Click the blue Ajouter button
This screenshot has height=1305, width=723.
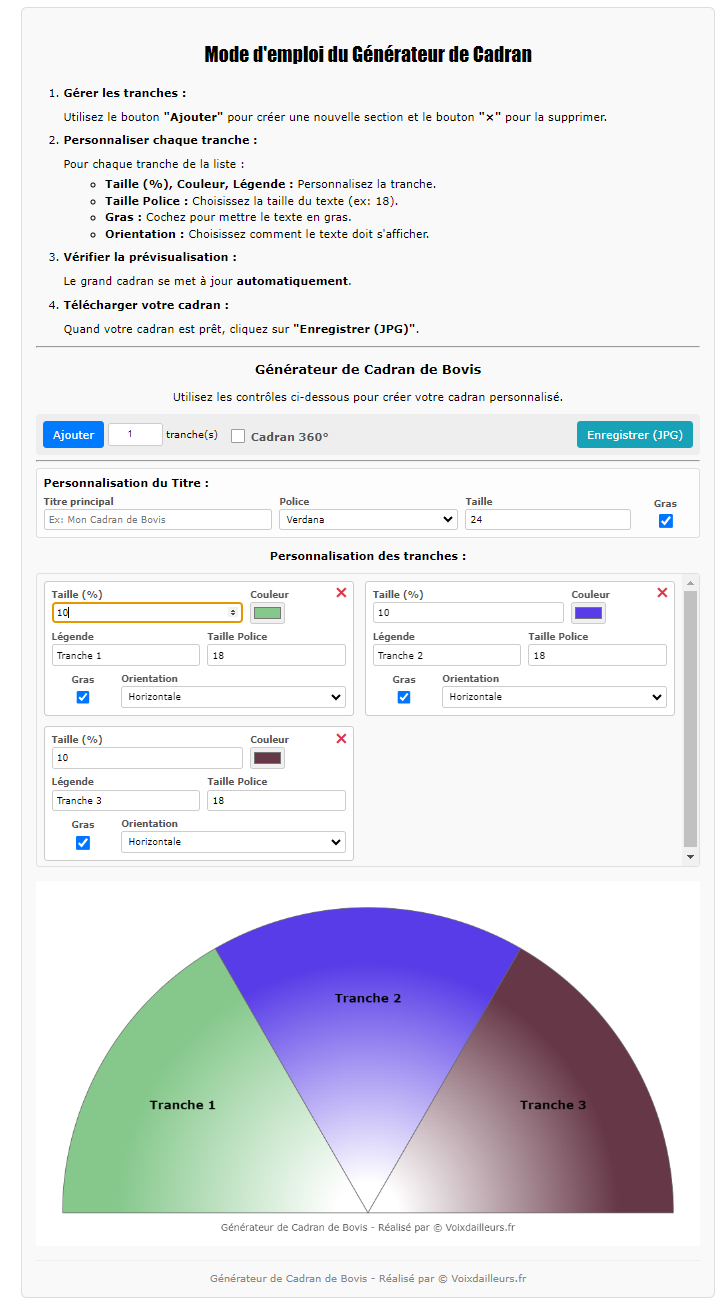pyautogui.click(x=73, y=435)
